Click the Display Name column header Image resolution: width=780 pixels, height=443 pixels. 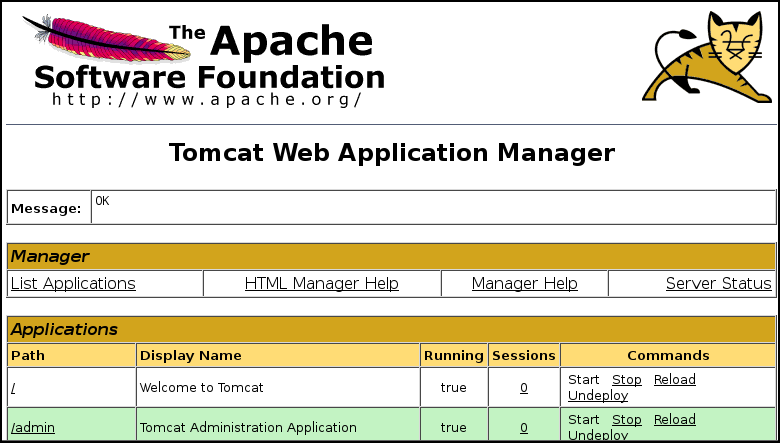coord(278,355)
